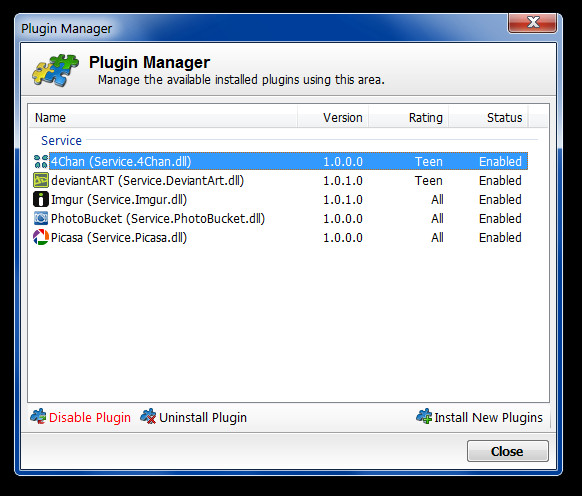Screen dimensions: 582x496
Task: Sort the list by Name column
Action: point(163,117)
